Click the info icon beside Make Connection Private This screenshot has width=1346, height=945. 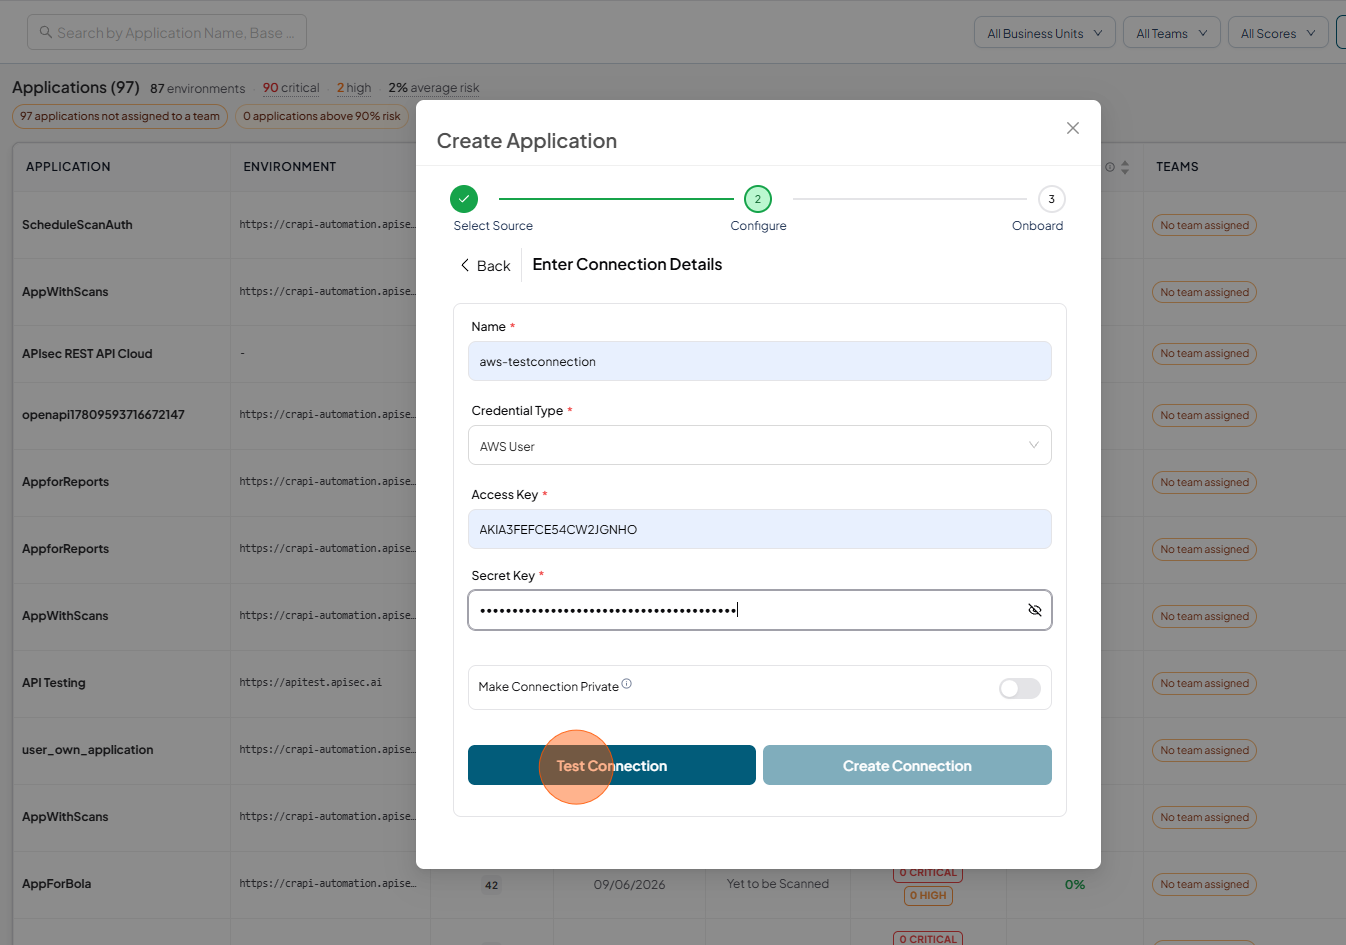(x=627, y=684)
